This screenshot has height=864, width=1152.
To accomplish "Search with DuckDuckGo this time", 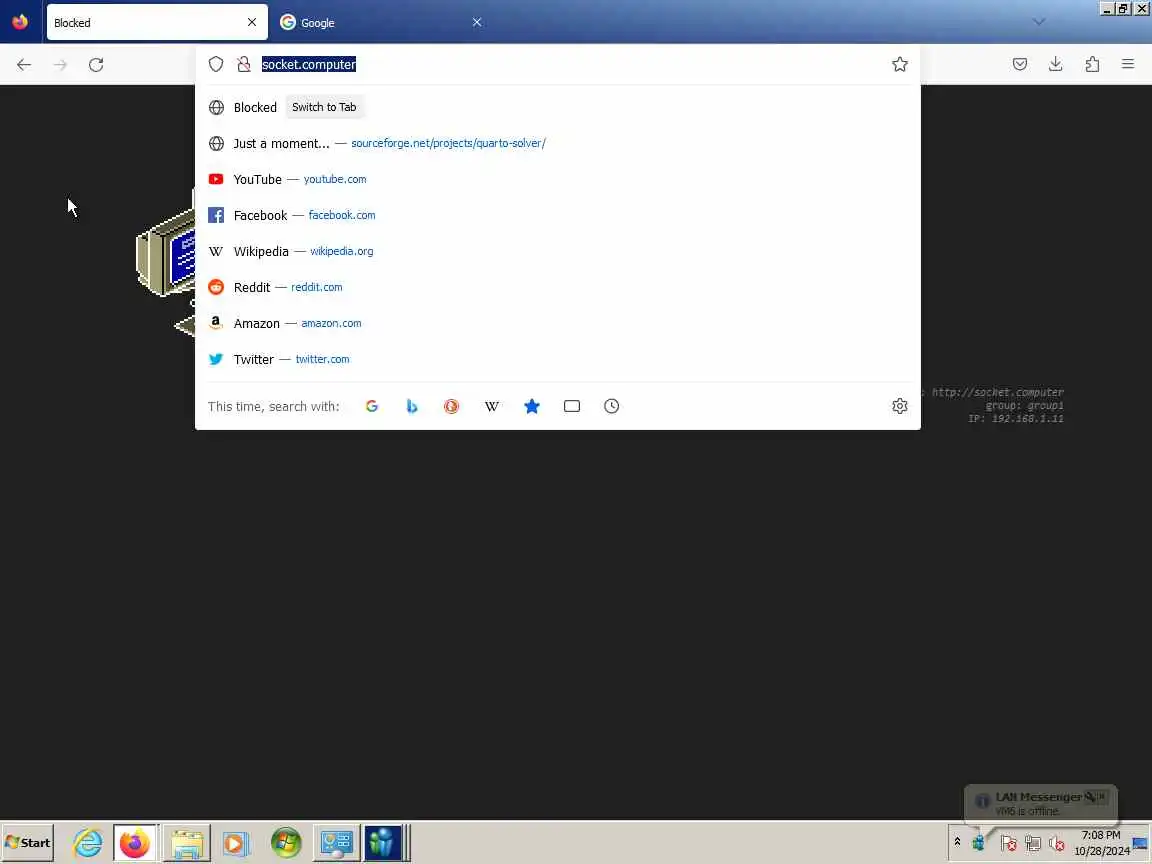I will pyautogui.click(x=451, y=406).
